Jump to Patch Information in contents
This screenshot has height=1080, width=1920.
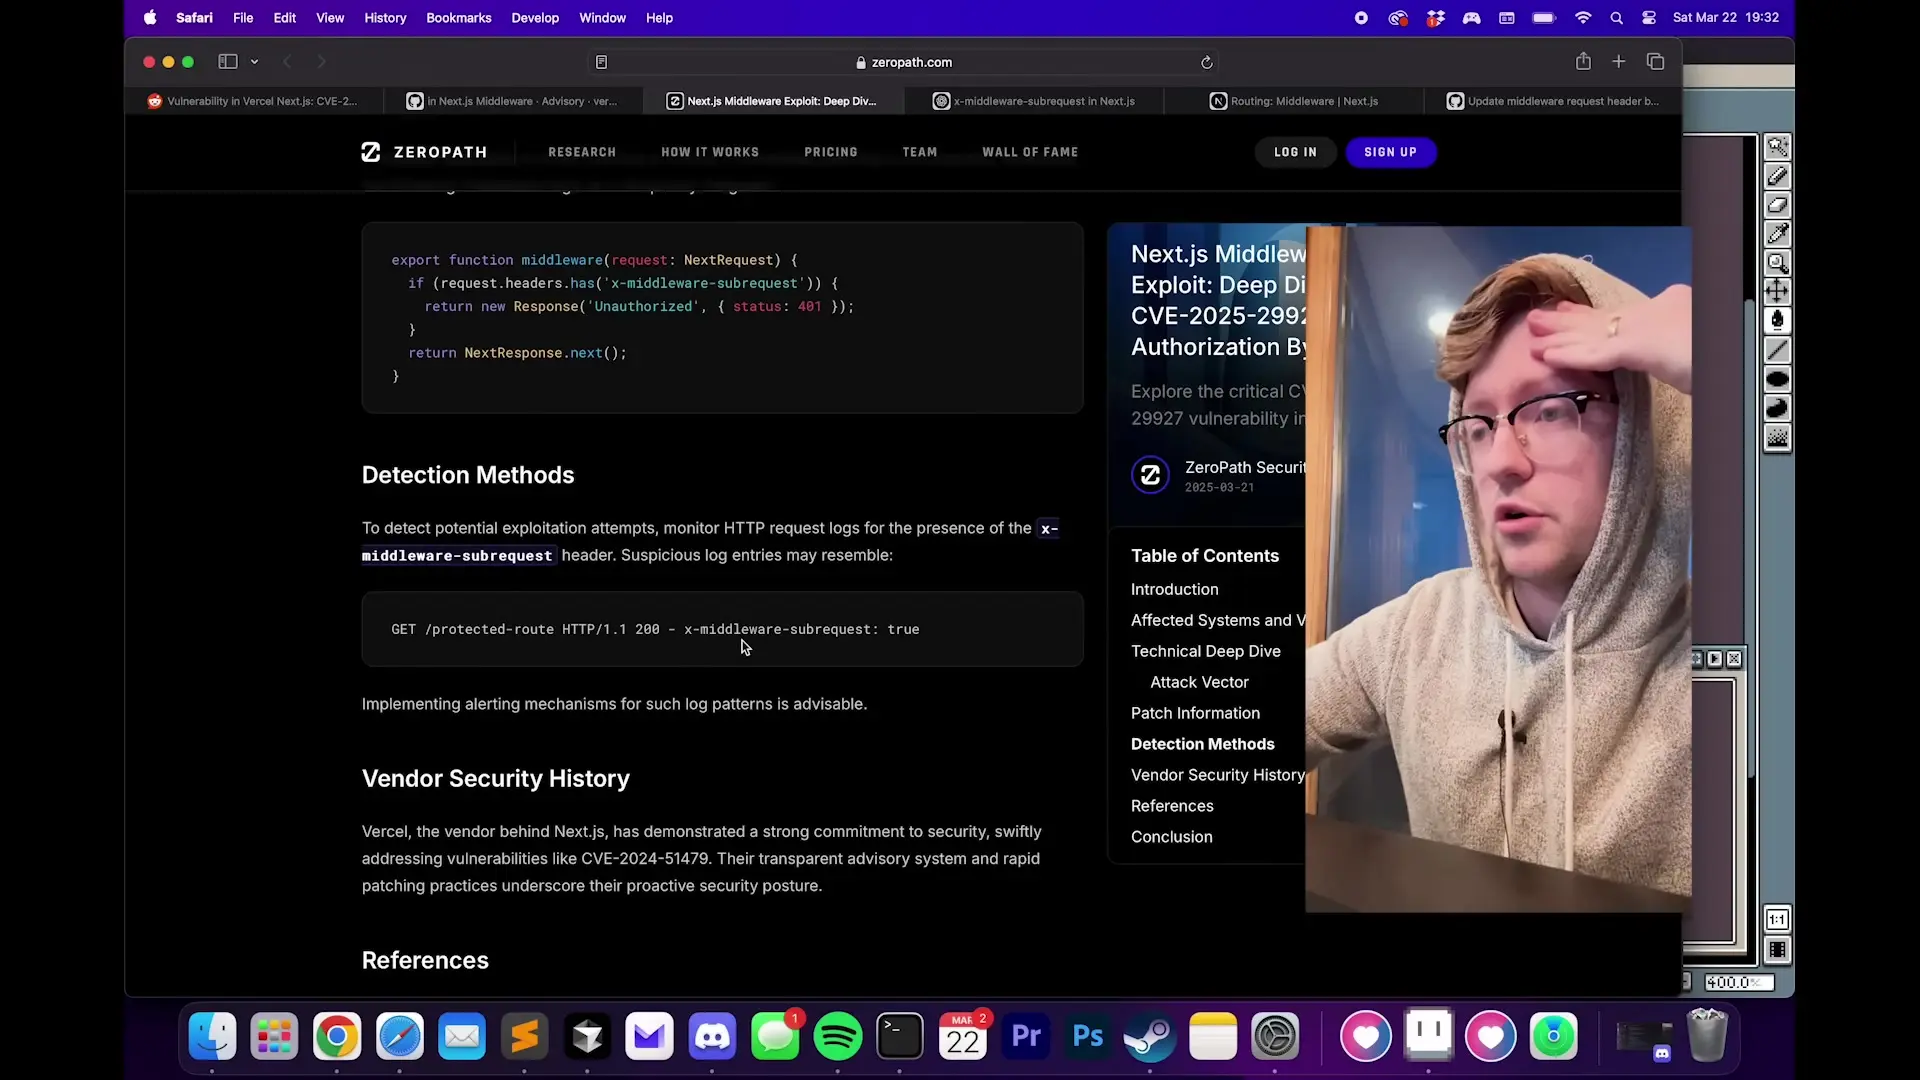(x=1195, y=713)
